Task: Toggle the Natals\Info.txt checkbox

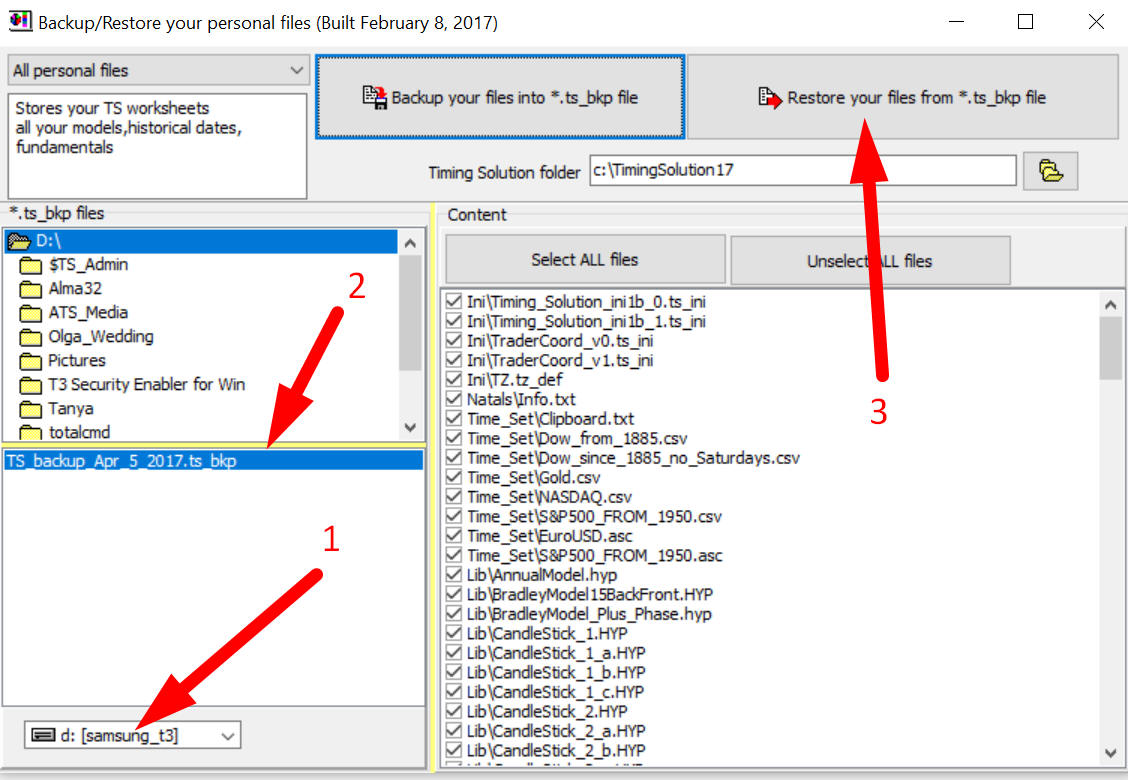Action: (x=454, y=399)
